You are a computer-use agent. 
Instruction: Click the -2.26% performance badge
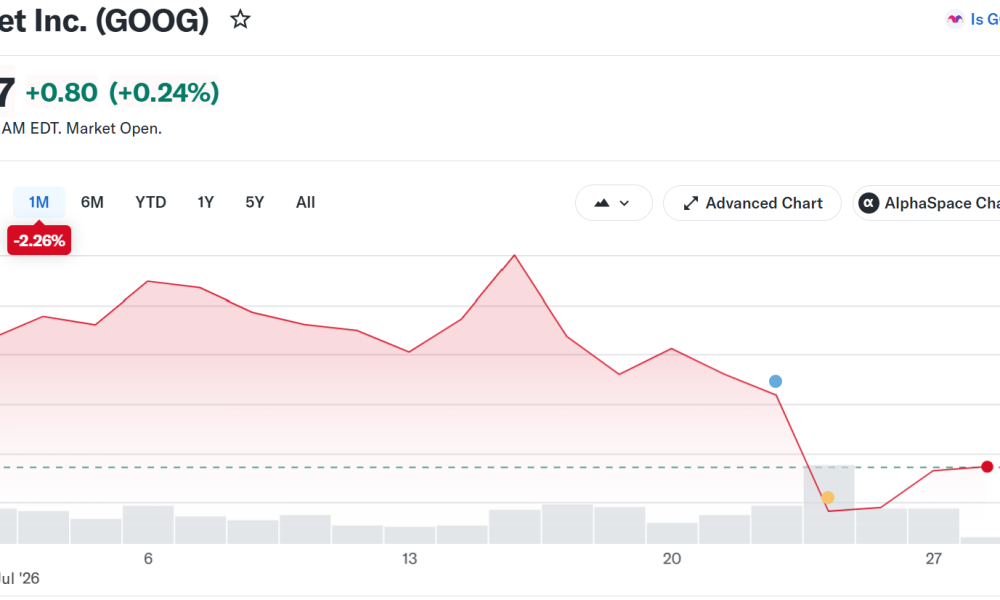(39, 240)
